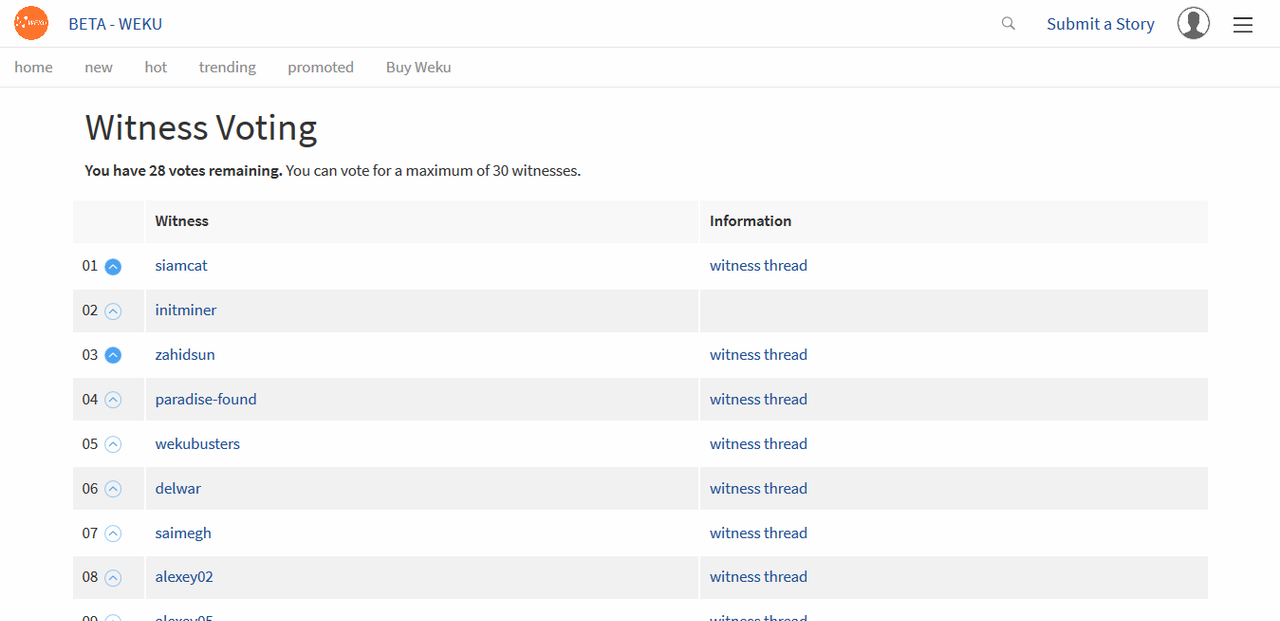Screen dimensions: 1280x621
Task: Open alexey02's witness thread
Action: 758,577
